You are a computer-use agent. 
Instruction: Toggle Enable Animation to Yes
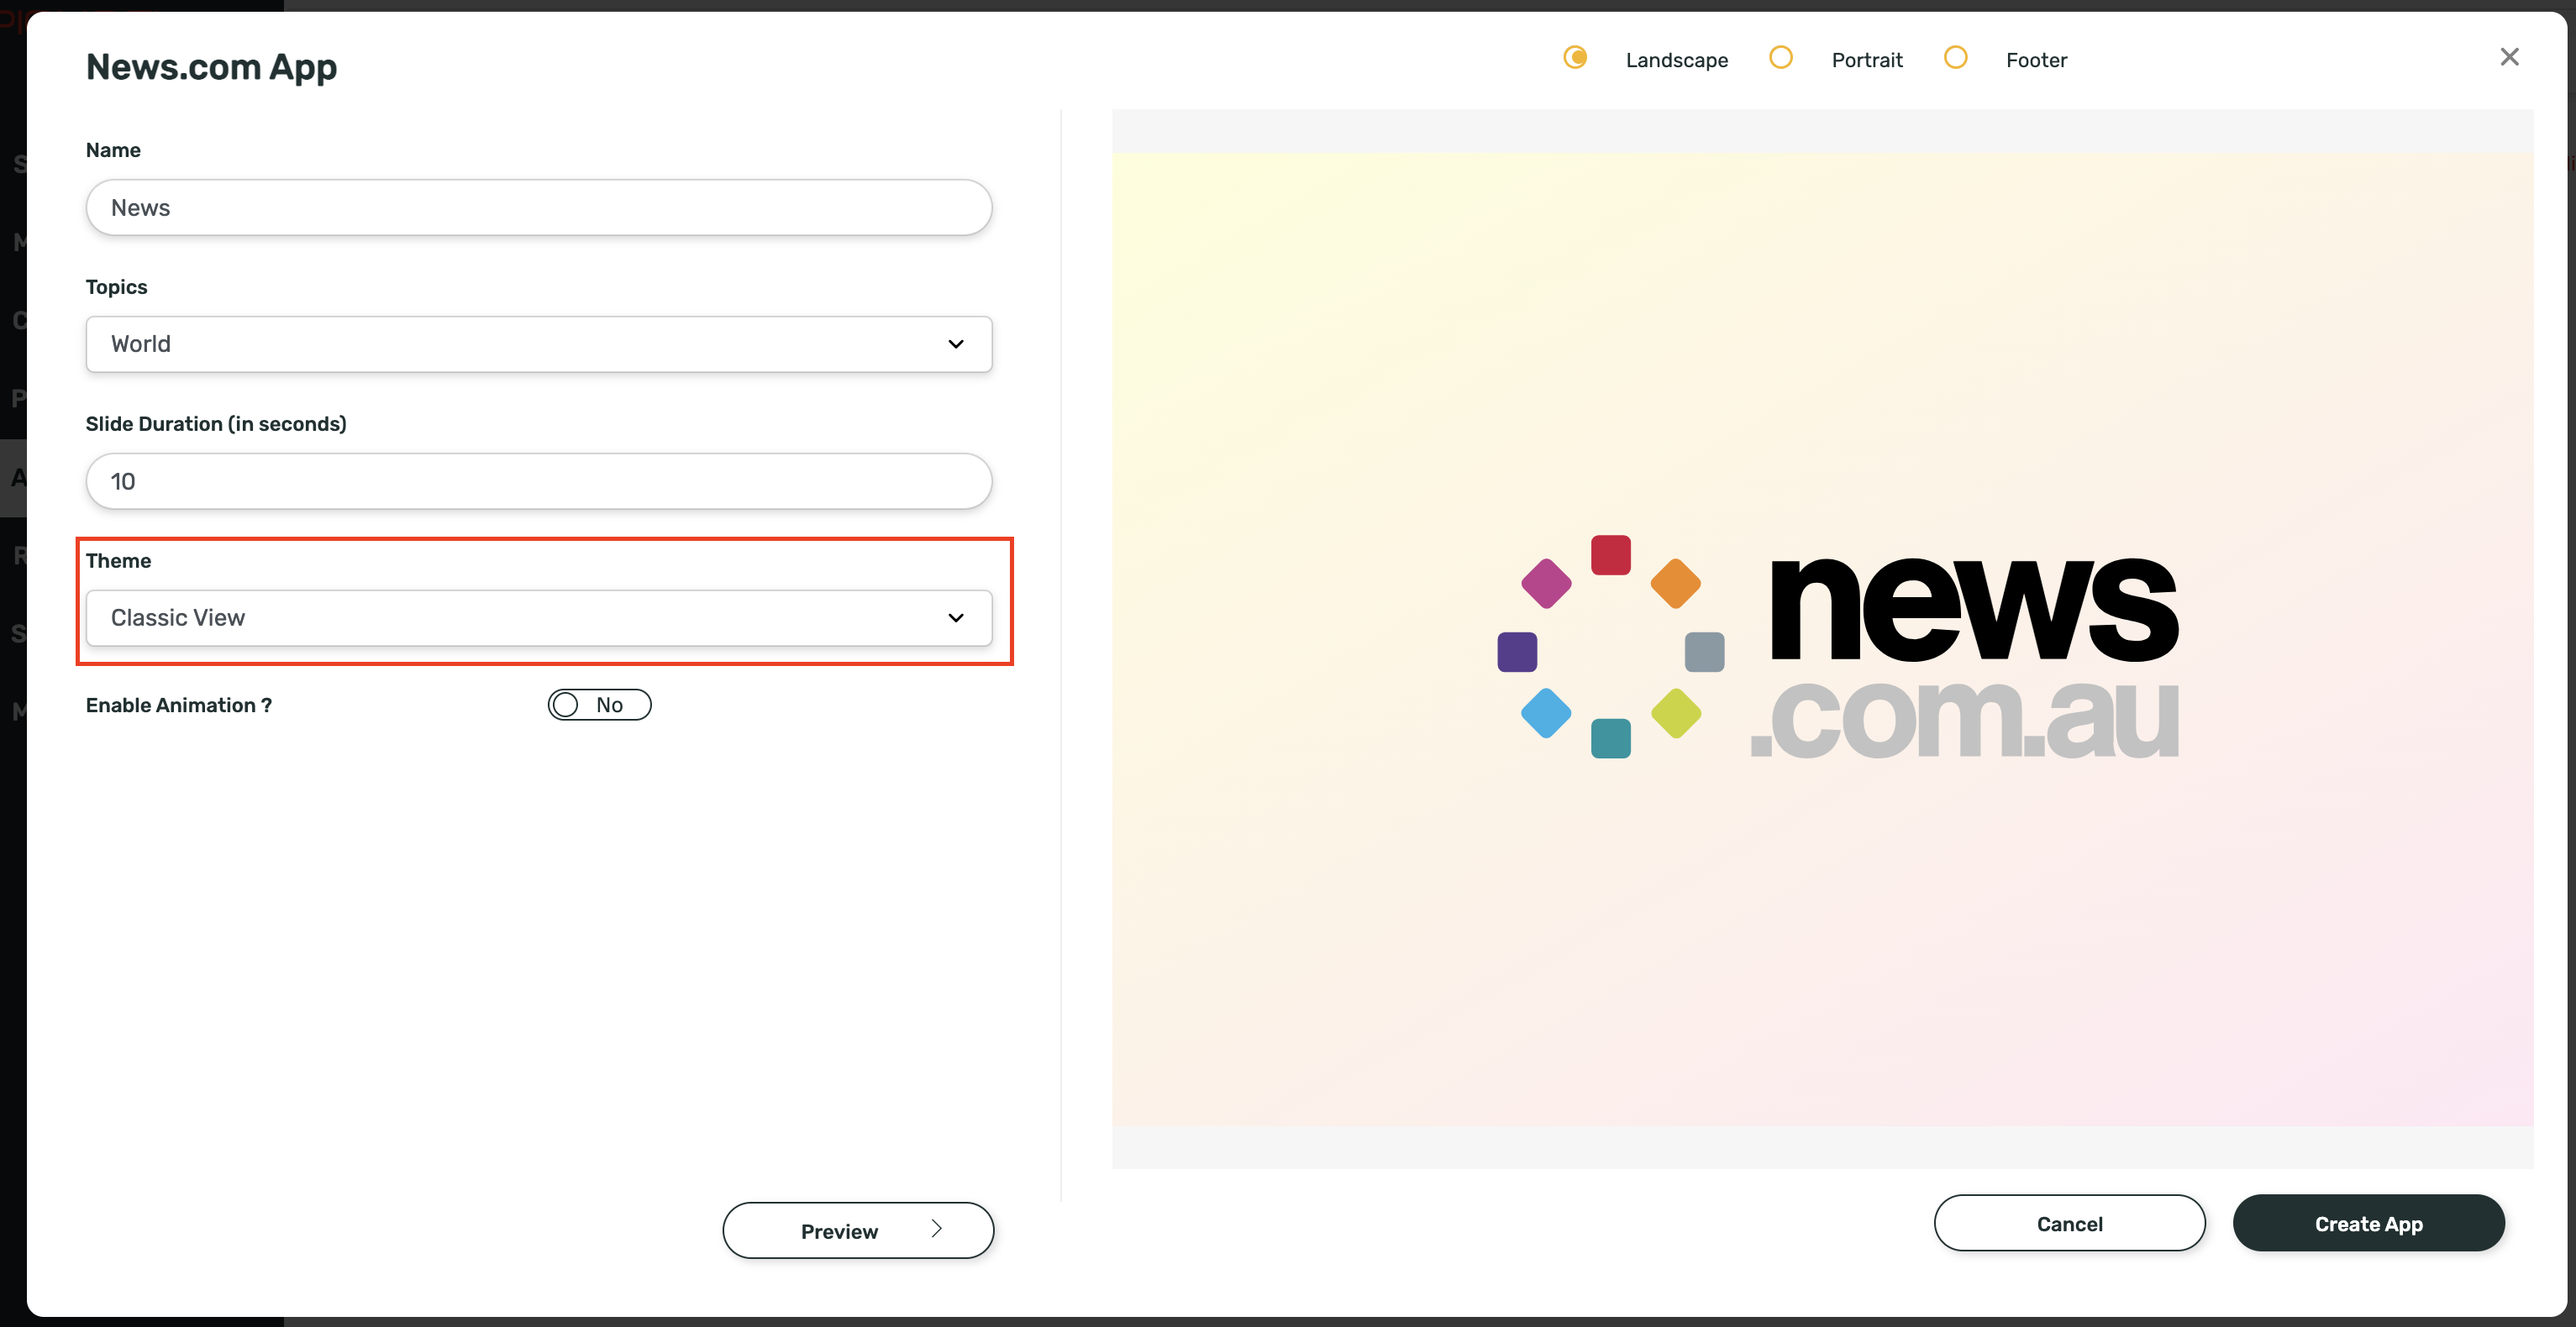599,704
